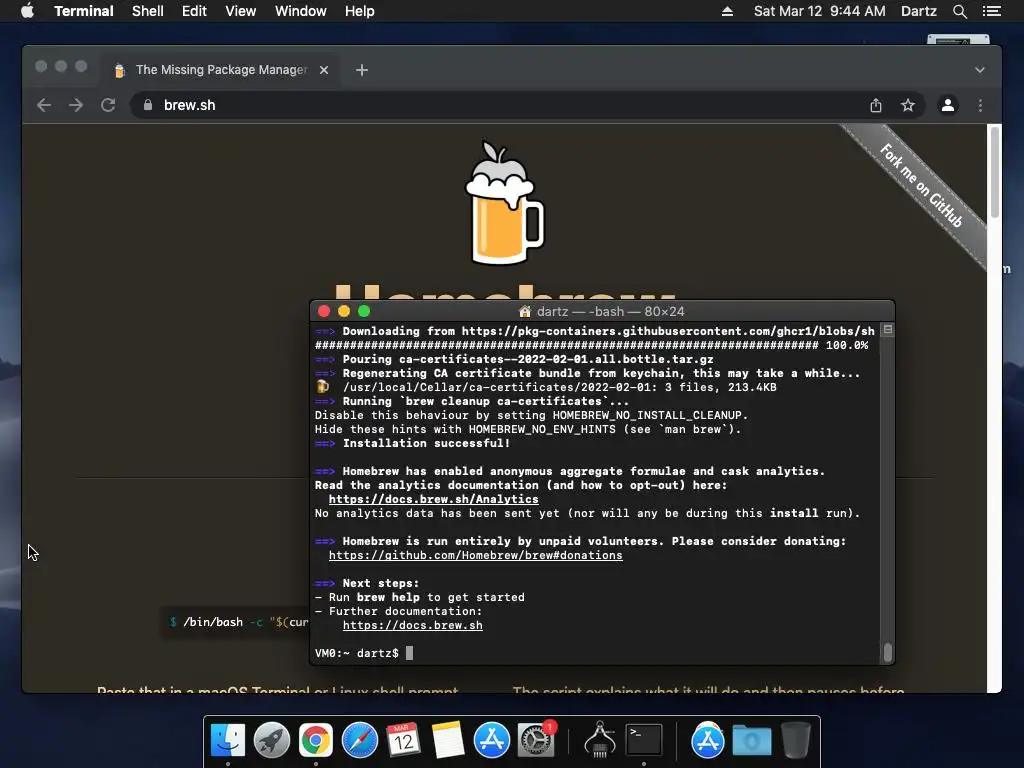Open the Apple menu
This screenshot has width=1024, height=768.
(27, 11)
